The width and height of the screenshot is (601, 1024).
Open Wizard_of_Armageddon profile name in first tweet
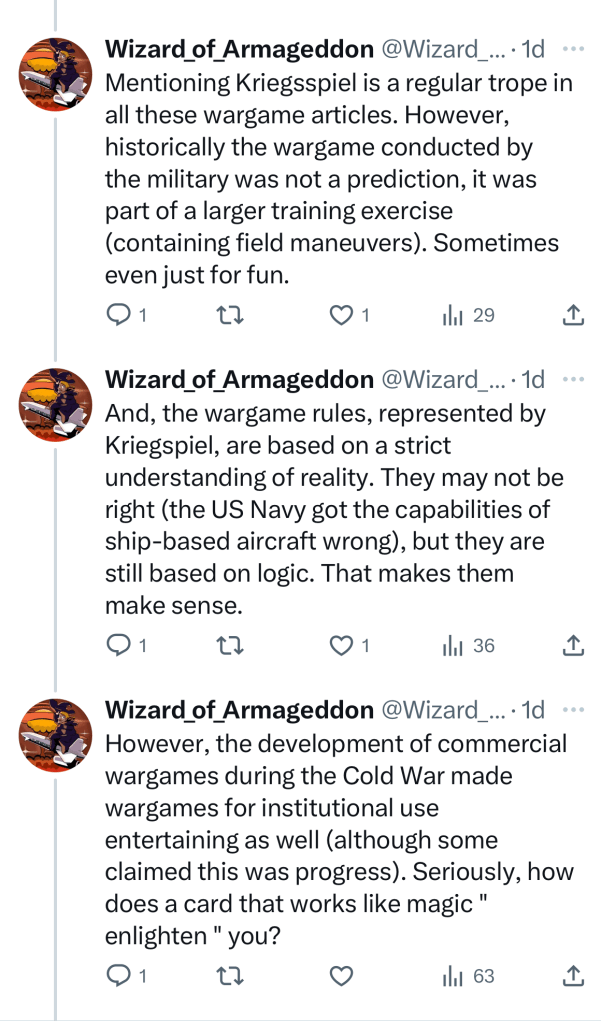239,49
